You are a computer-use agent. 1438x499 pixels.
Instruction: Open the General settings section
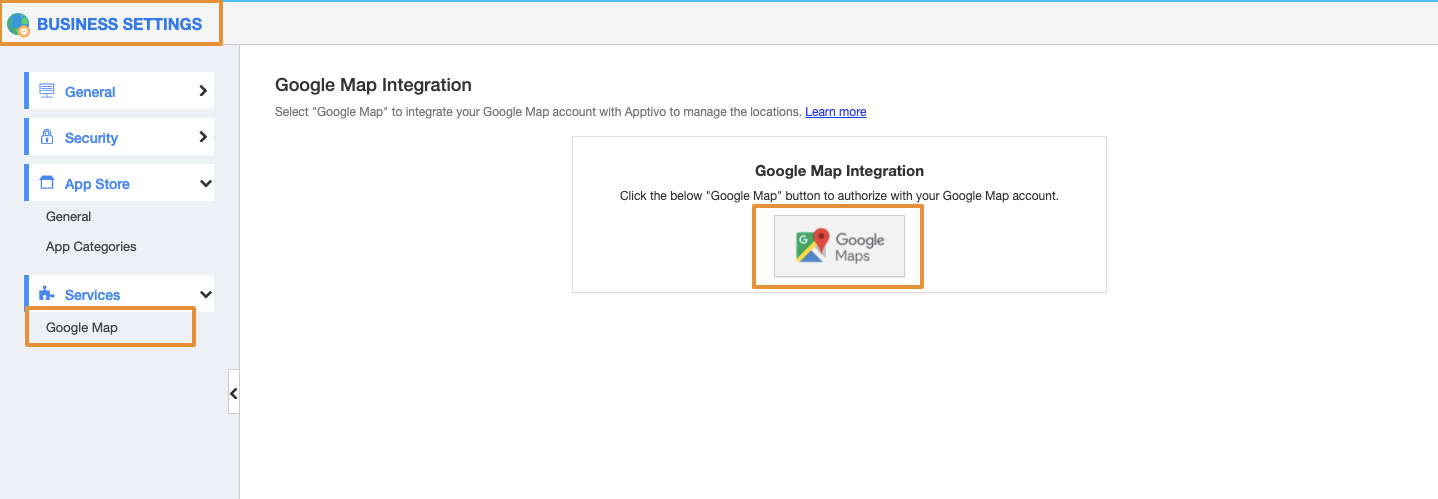coord(90,92)
